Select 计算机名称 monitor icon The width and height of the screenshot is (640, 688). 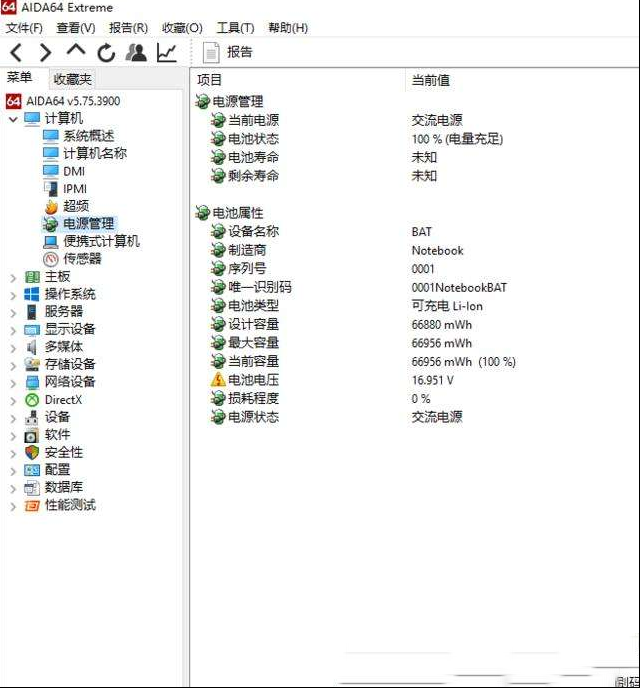point(50,154)
